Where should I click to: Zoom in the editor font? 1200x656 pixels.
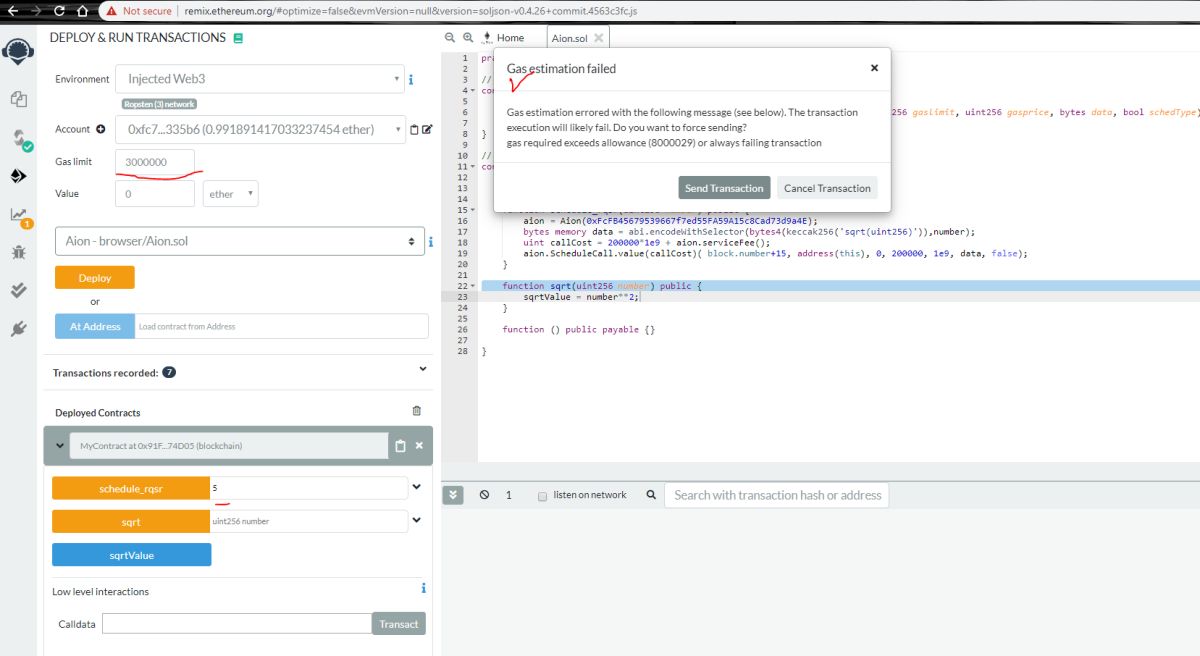[468, 37]
